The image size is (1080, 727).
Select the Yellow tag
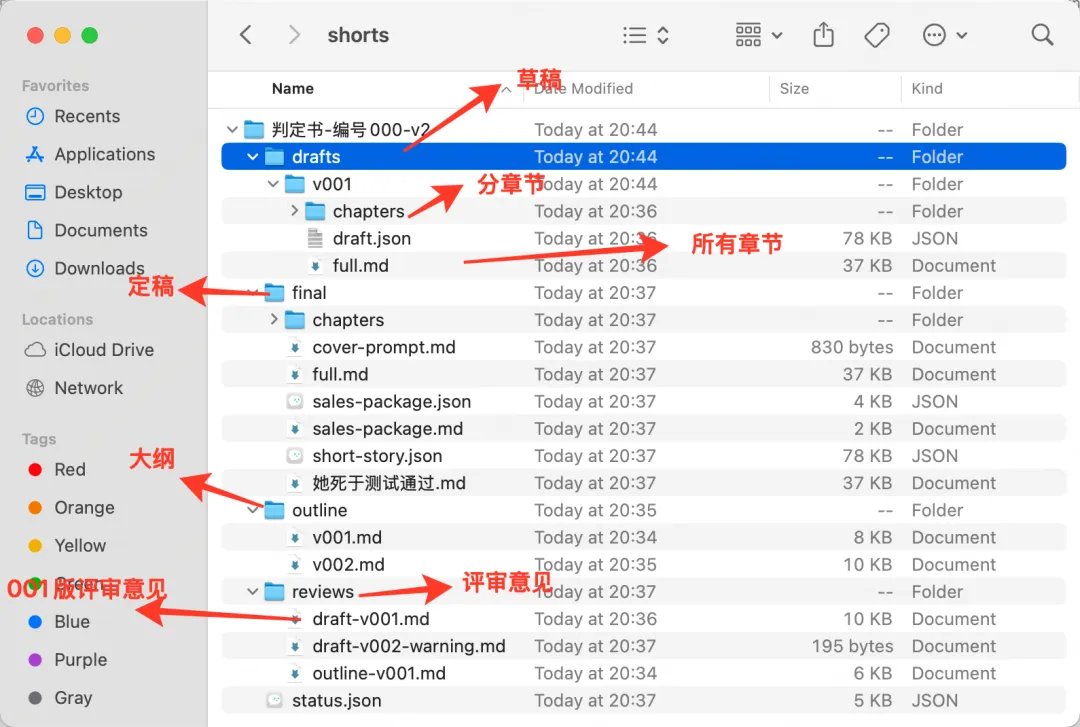pyautogui.click(x=67, y=546)
